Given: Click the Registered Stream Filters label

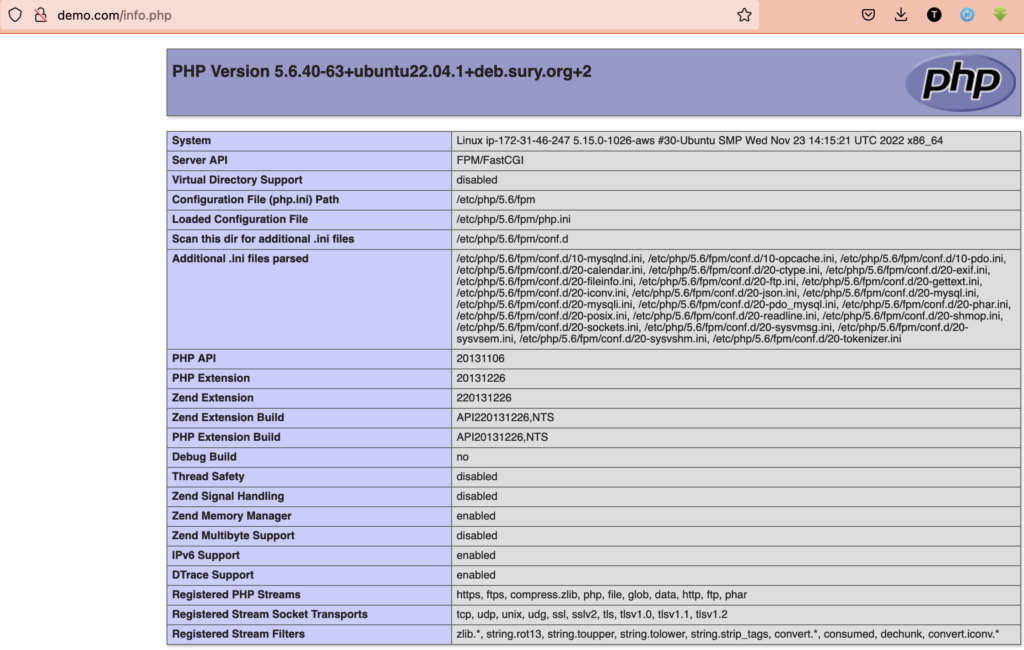Looking at the screenshot, I should pos(238,634).
